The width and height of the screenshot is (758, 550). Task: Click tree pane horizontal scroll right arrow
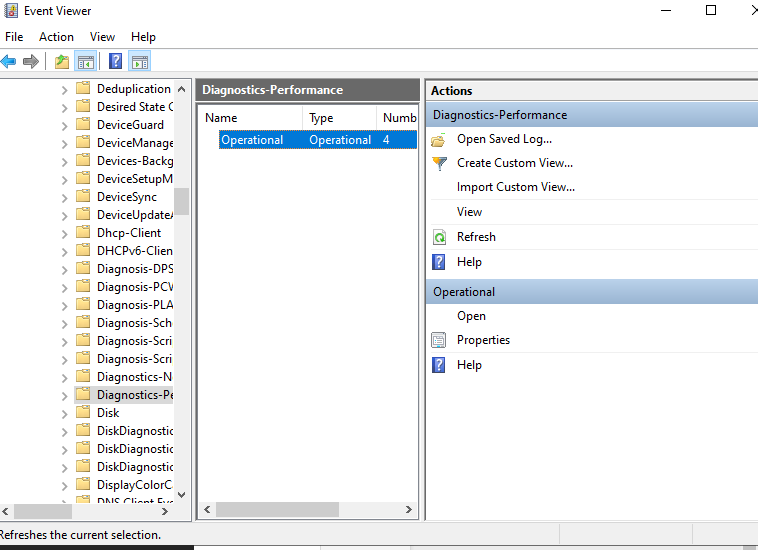165,511
